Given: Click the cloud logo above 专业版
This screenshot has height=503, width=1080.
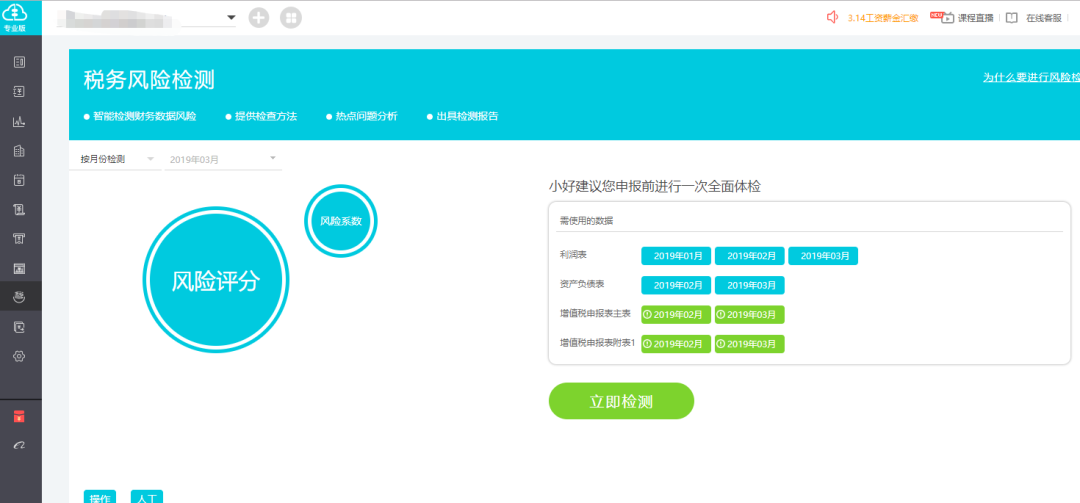Looking at the screenshot, I should click(x=20, y=14).
